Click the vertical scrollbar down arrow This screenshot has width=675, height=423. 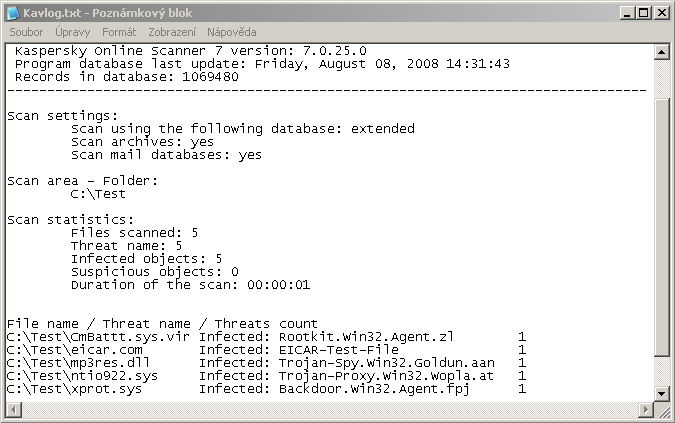point(661,393)
